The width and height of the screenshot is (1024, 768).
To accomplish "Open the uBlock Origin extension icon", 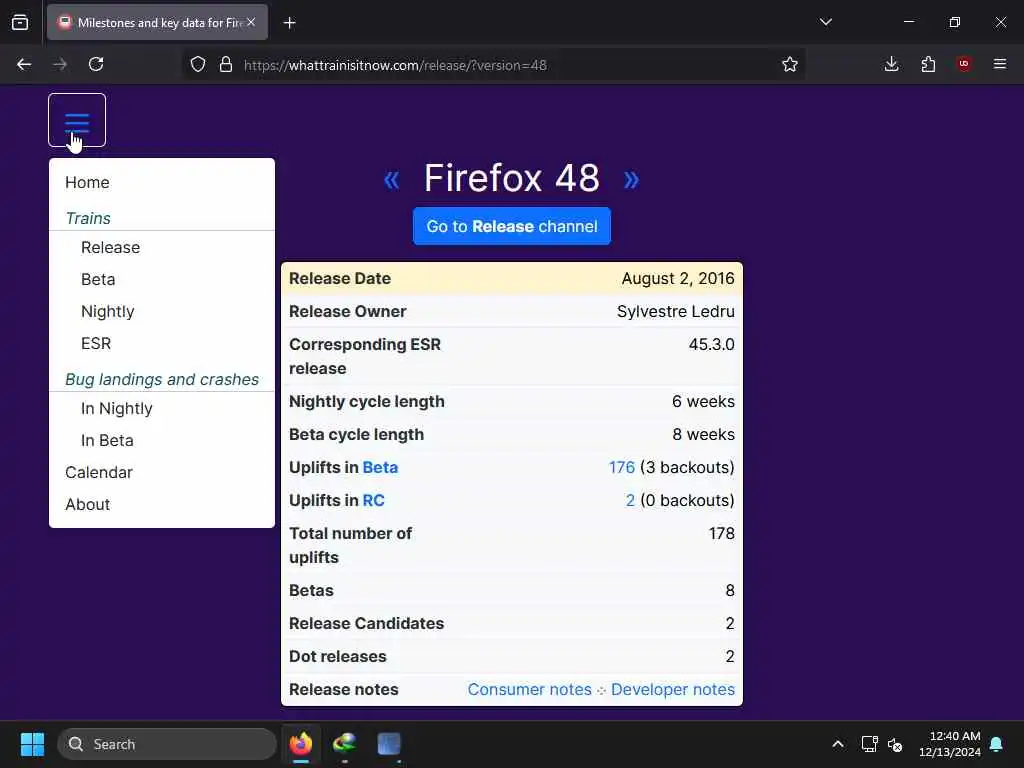I will coord(964,64).
